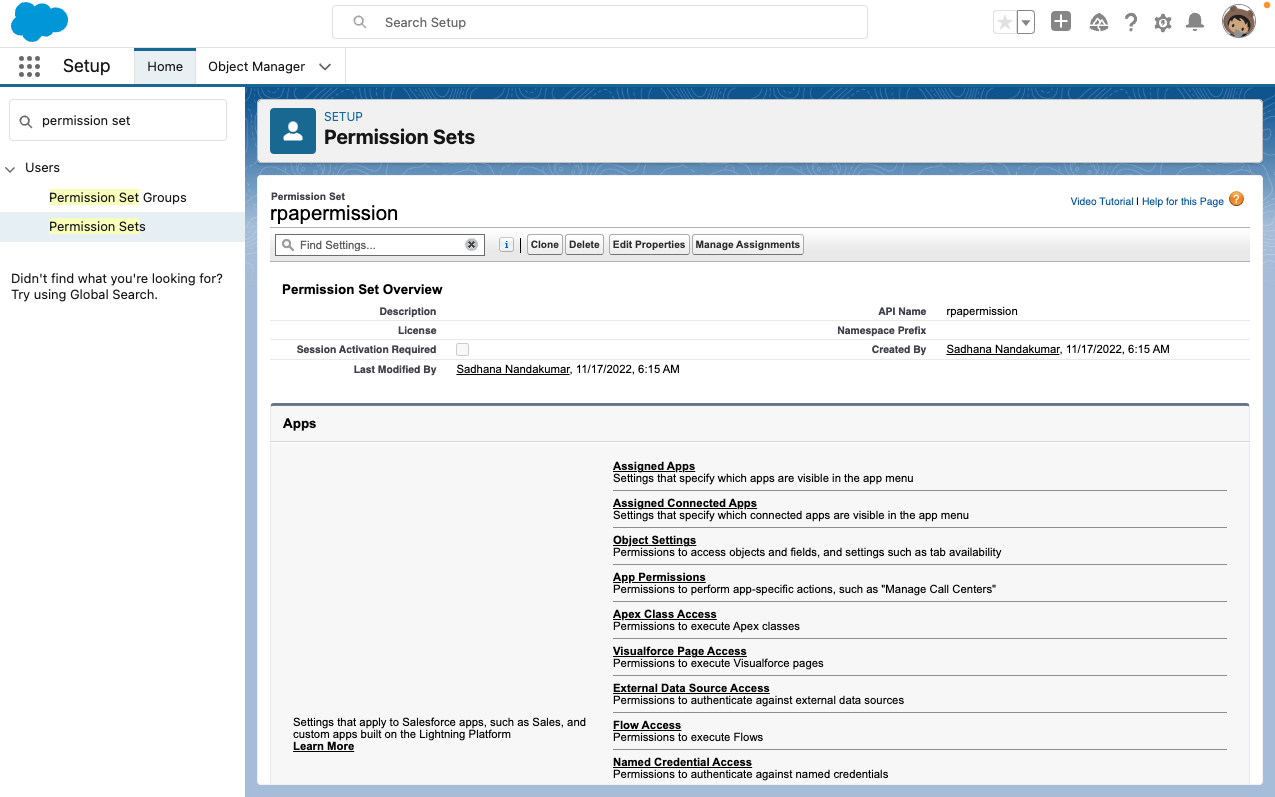Open the Object Manager tab

(x=256, y=66)
